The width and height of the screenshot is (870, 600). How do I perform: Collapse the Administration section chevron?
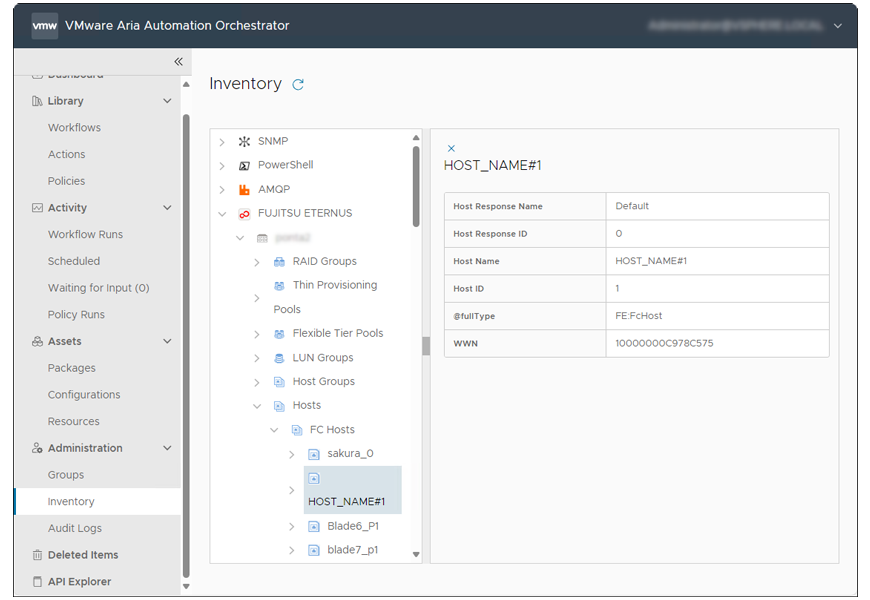tap(167, 448)
